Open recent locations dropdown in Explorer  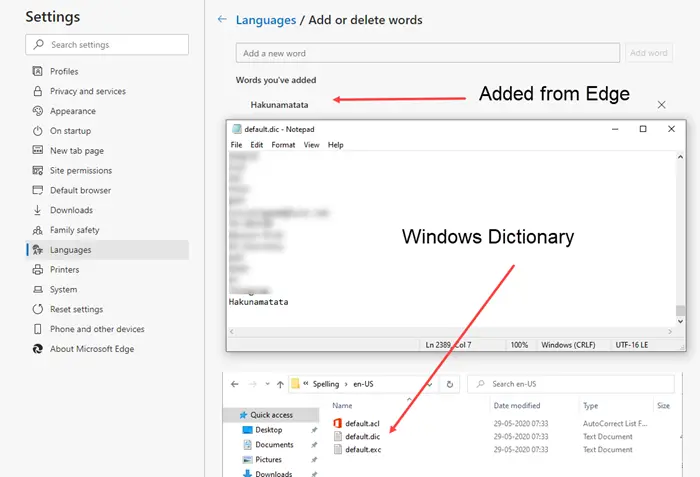[x=267, y=384]
